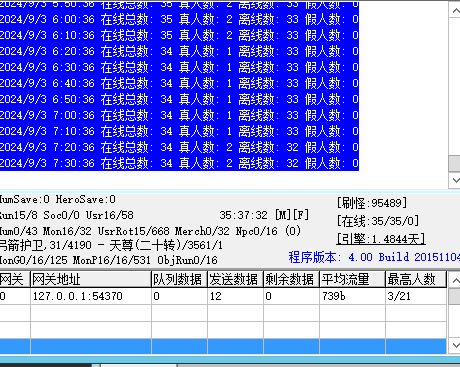The width and height of the screenshot is (460, 367).
Task: Click the UsrRot15/668 status text
Action: pos(134,231)
